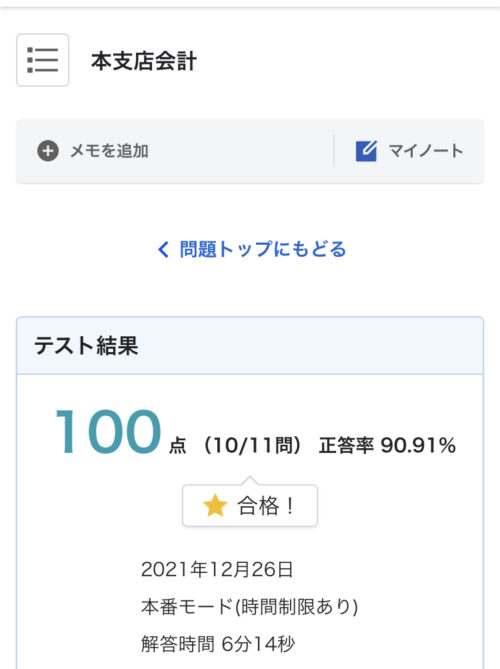
Task: Click the large 100 score number
Action: (x=108, y=431)
